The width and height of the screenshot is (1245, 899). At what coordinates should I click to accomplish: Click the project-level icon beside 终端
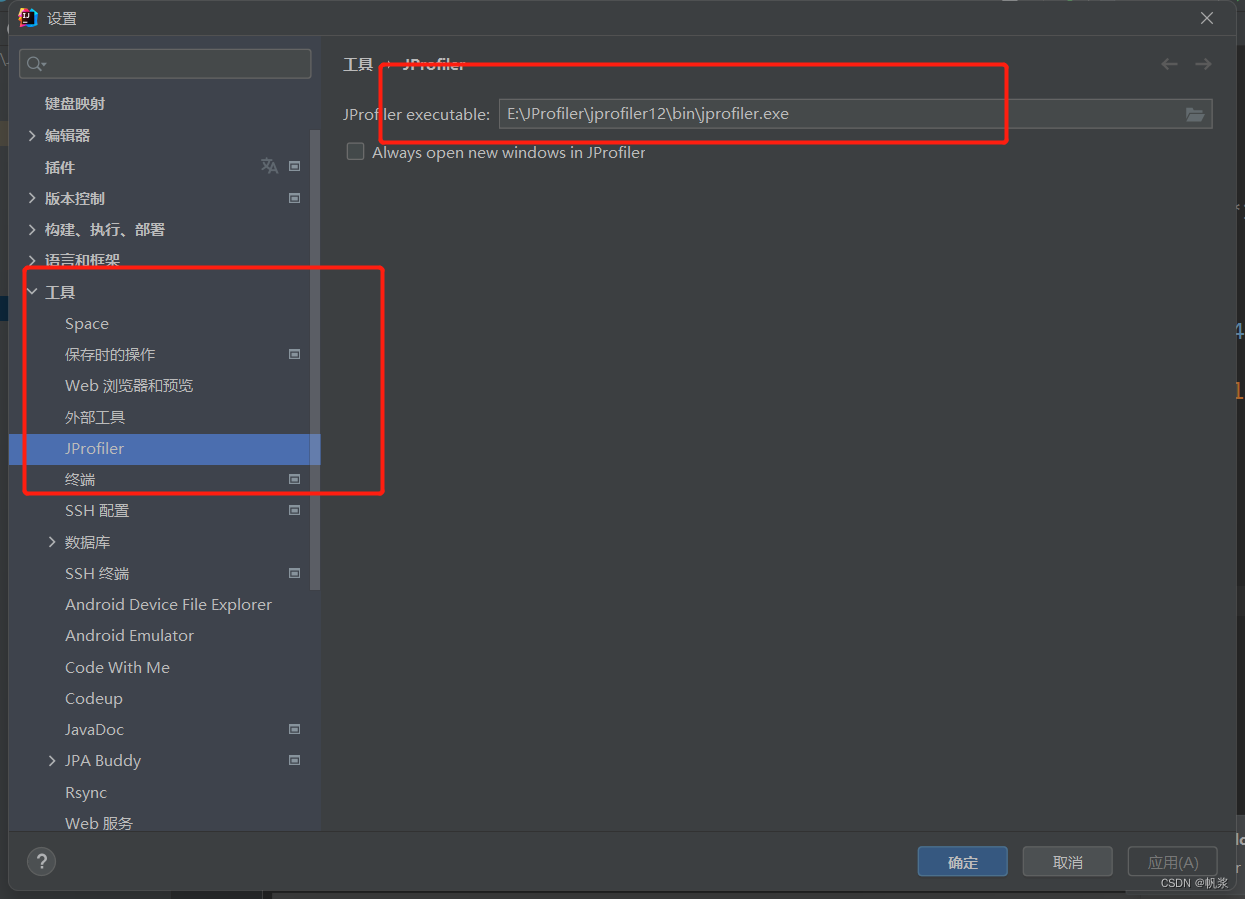[295, 479]
